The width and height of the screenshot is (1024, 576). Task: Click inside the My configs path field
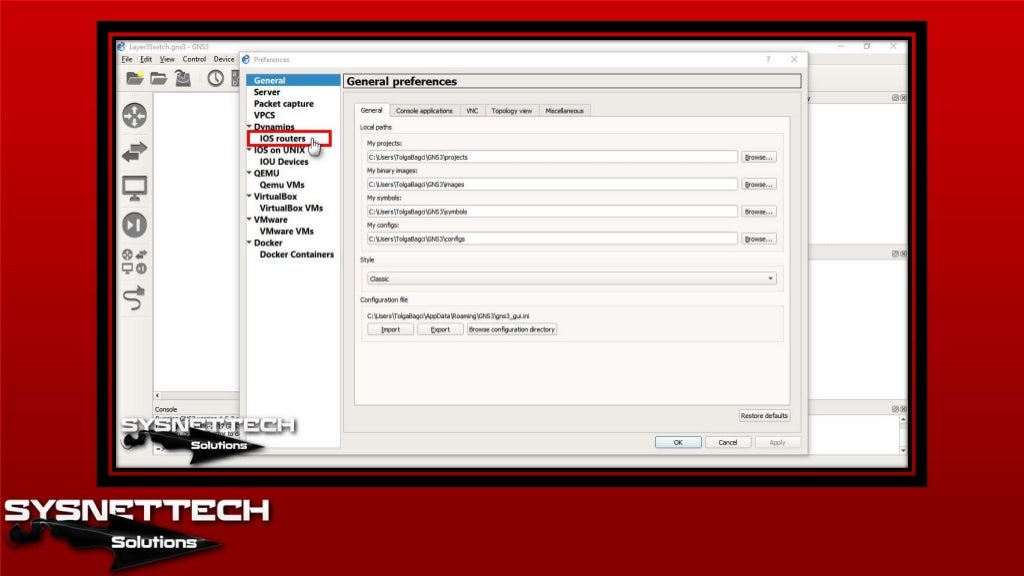pyautogui.click(x=552, y=239)
